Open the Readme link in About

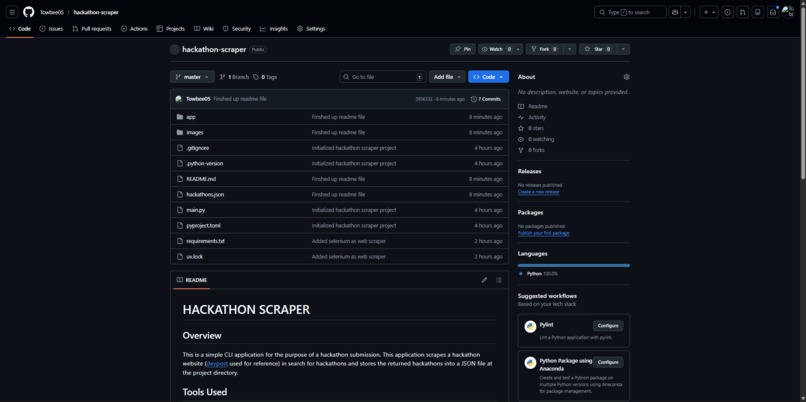pyautogui.click(x=533, y=106)
